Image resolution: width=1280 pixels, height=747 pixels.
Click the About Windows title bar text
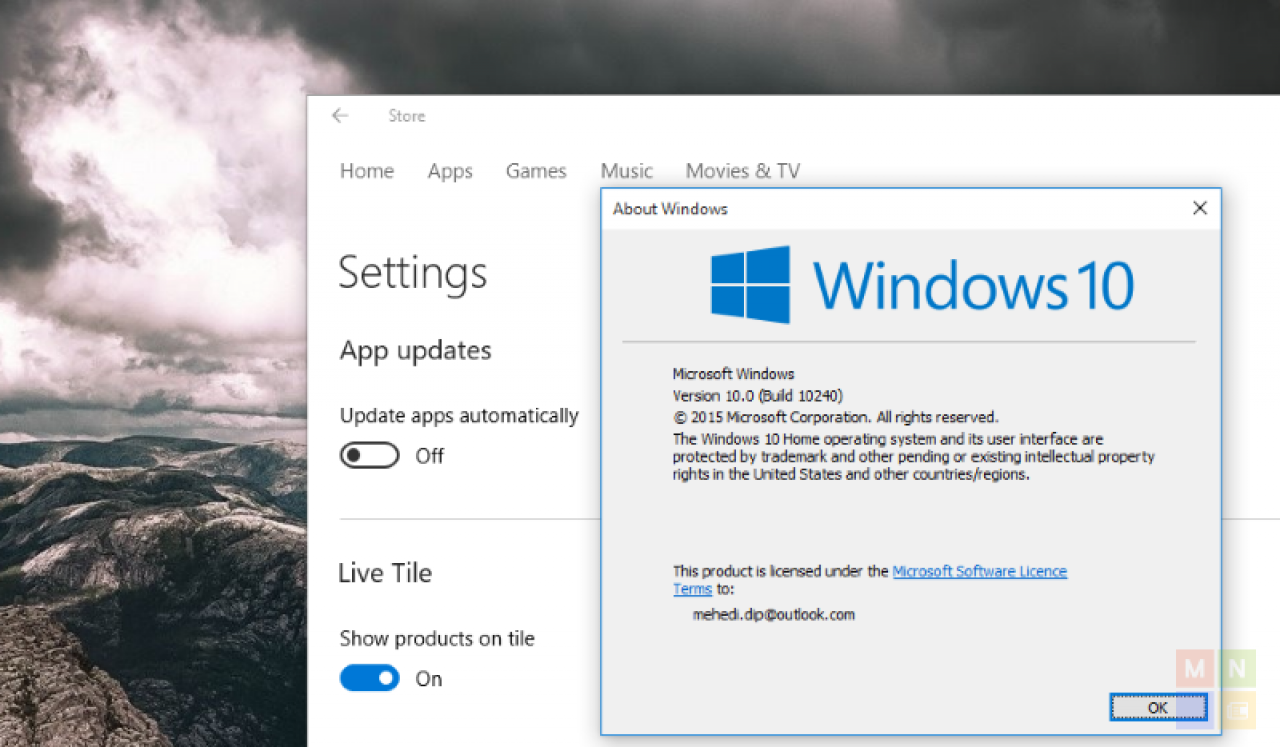coord(670,209)
